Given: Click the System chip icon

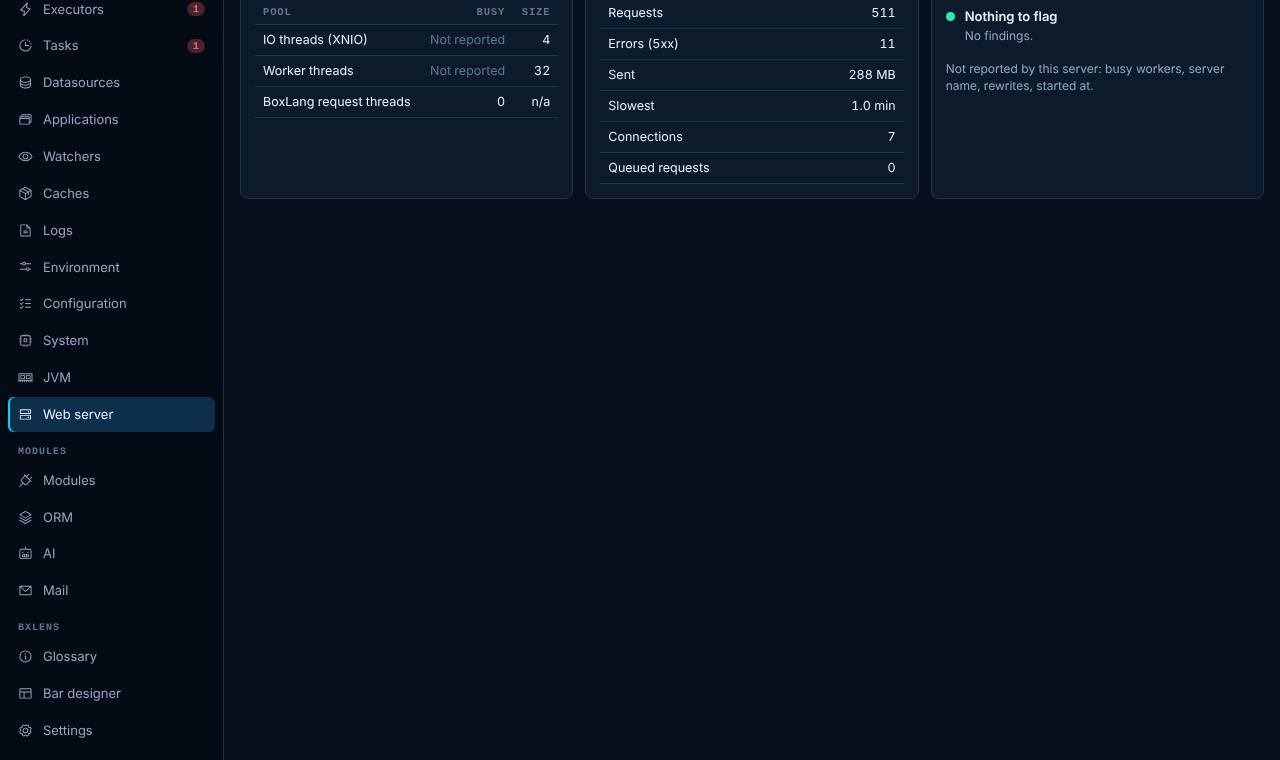Looking at the screenshot, I should coord(26,341).
